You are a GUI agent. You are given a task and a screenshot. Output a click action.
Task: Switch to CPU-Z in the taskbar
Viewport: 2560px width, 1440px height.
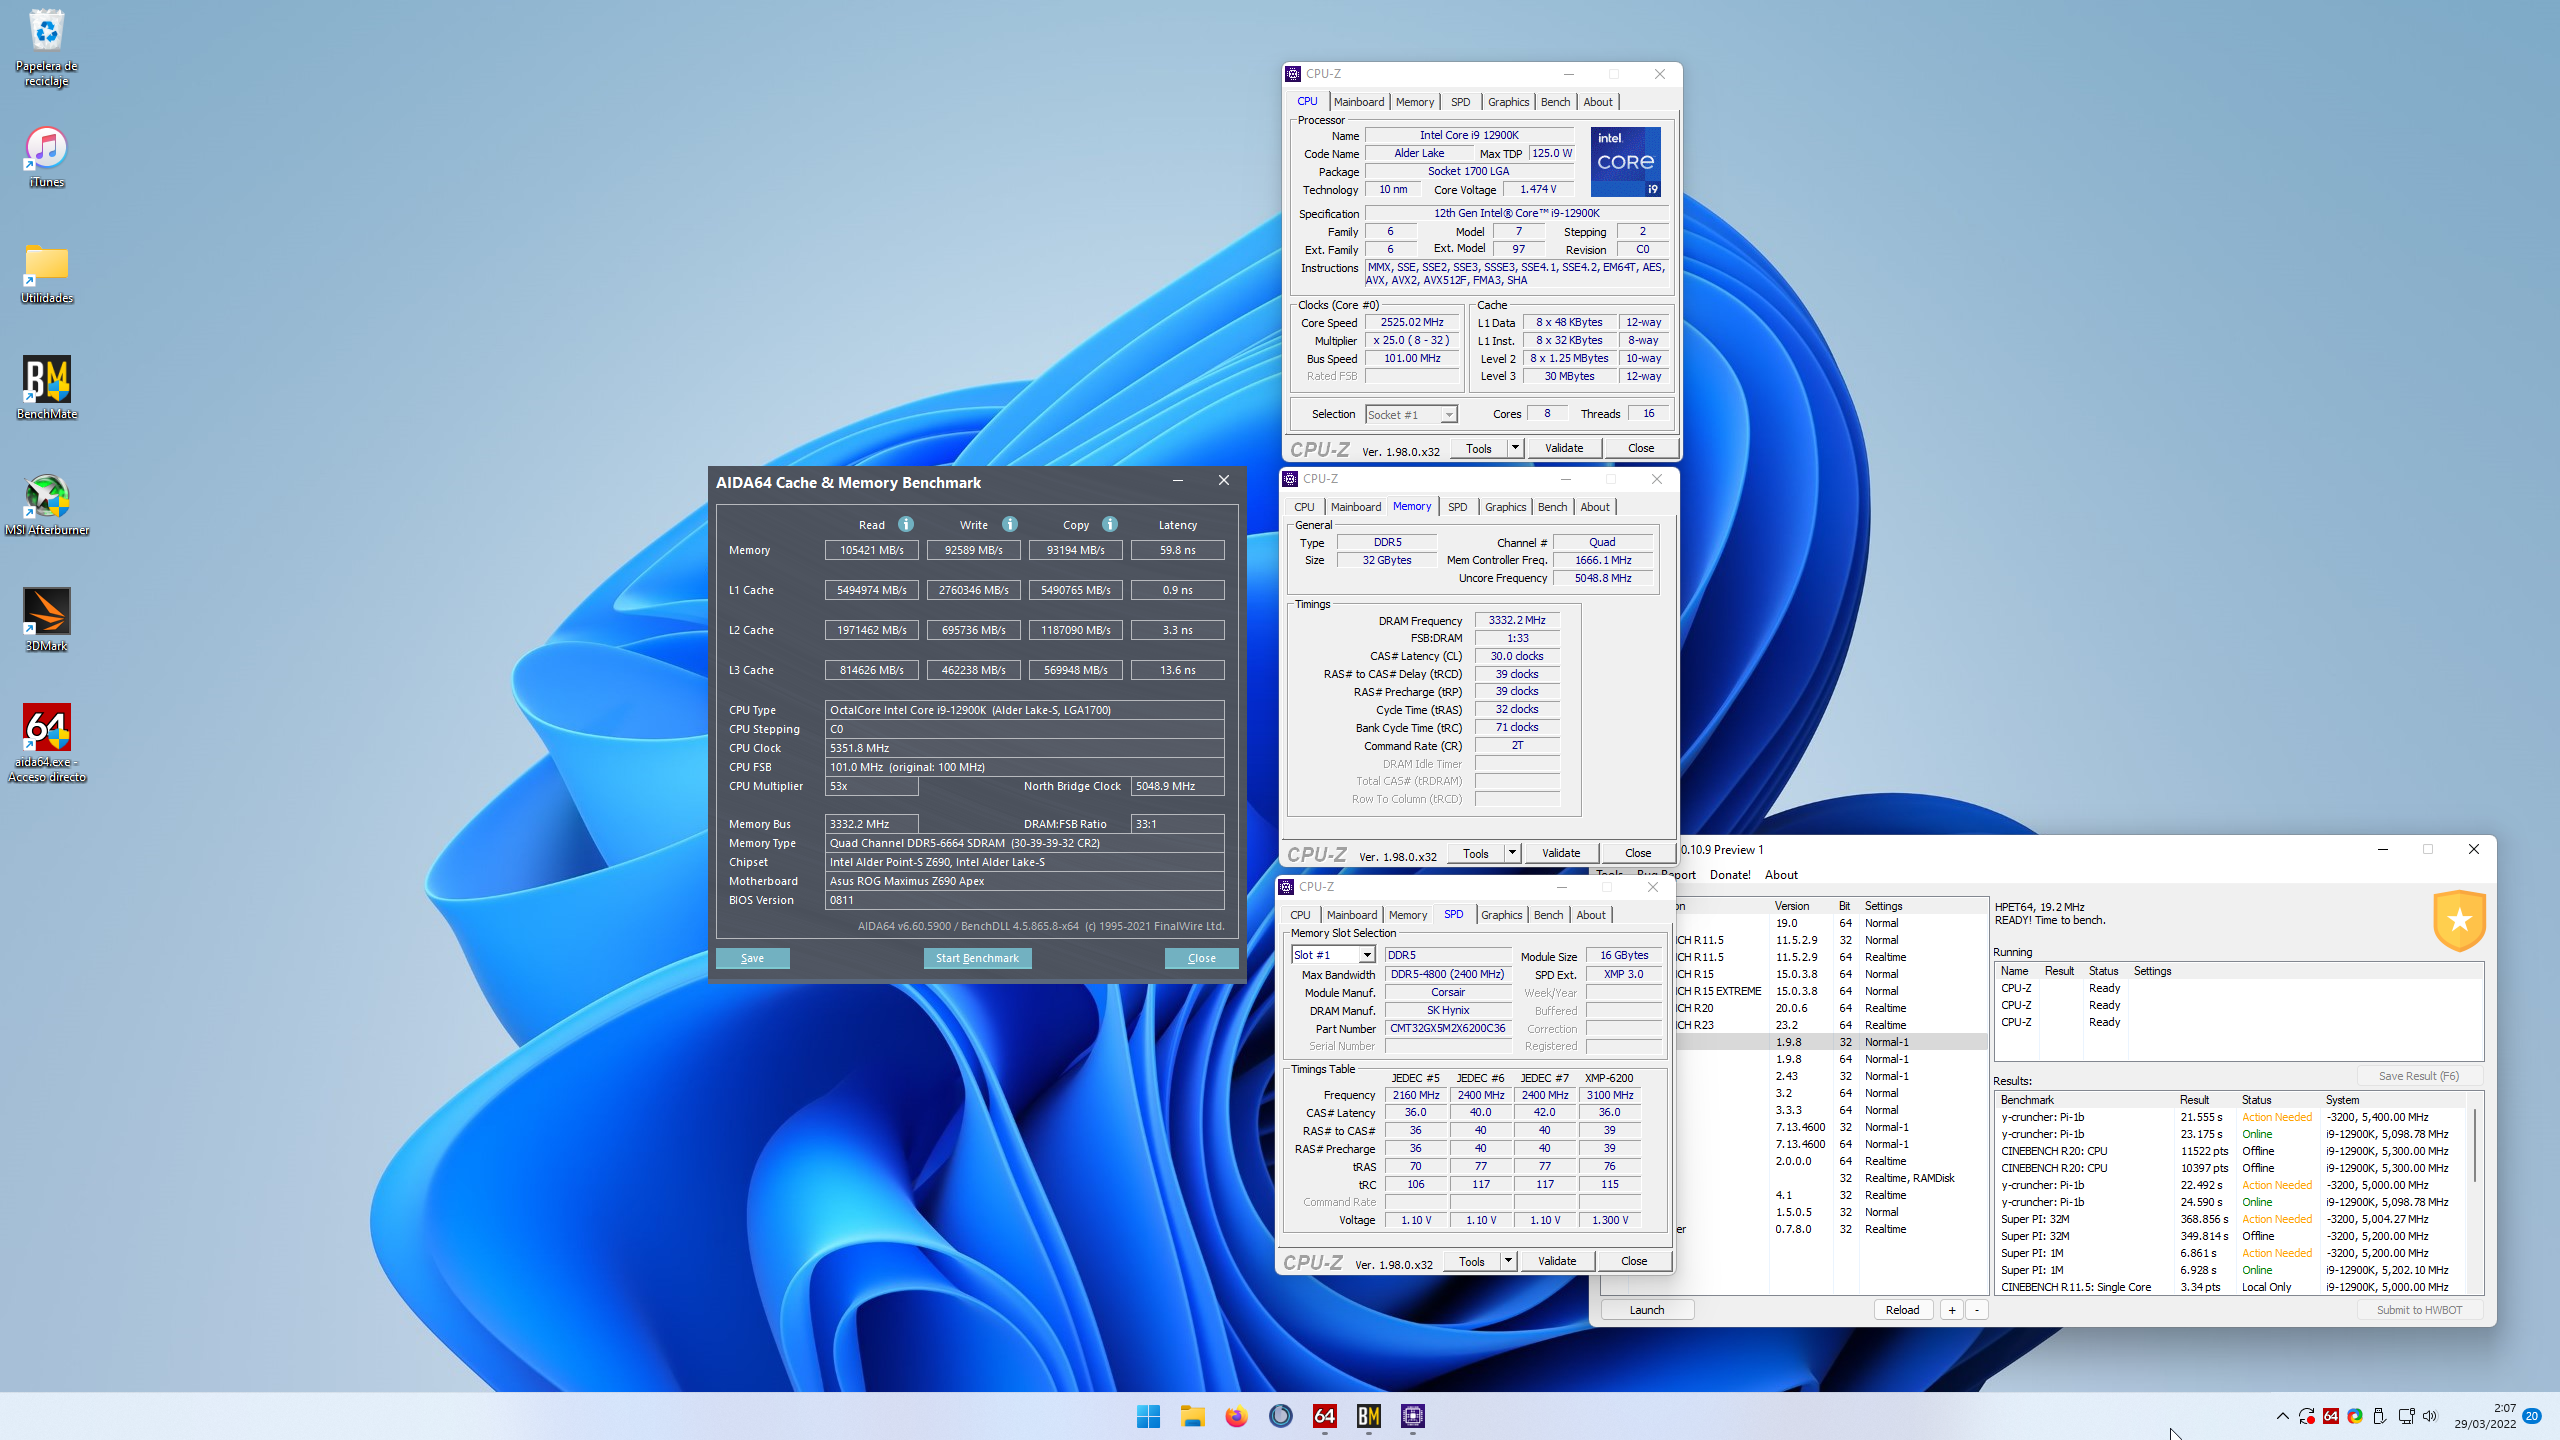(x=1412, y=1416)
